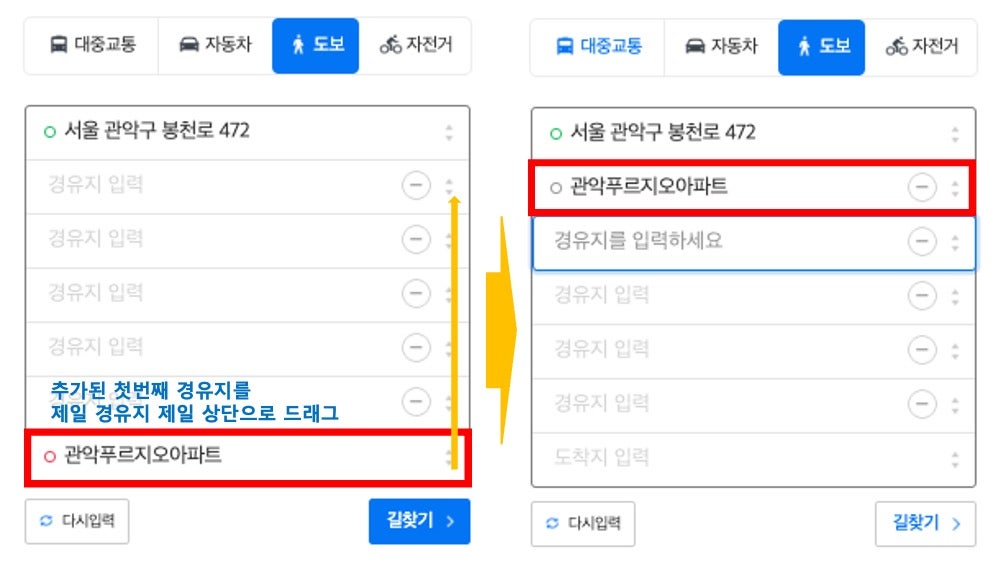Click 길찾기 button in right panel
Image resolution: width=1000 pixels, height=563 pixels.
[925, 524]
